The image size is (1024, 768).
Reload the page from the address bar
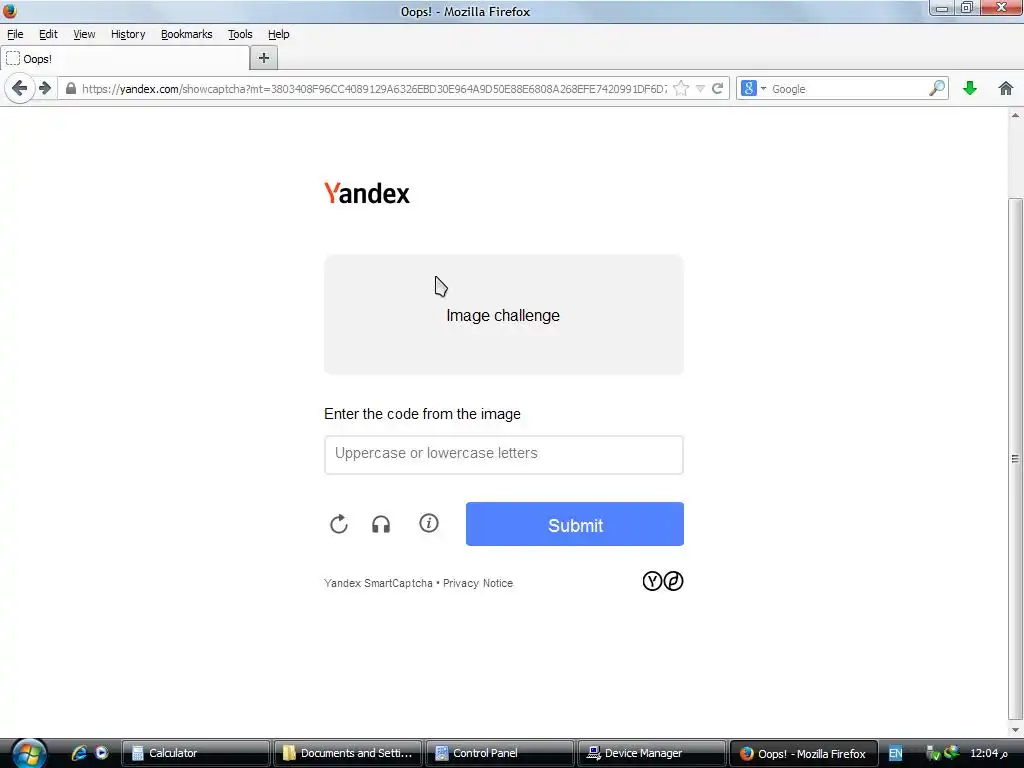pyautogui.click(x=718, y=89)
